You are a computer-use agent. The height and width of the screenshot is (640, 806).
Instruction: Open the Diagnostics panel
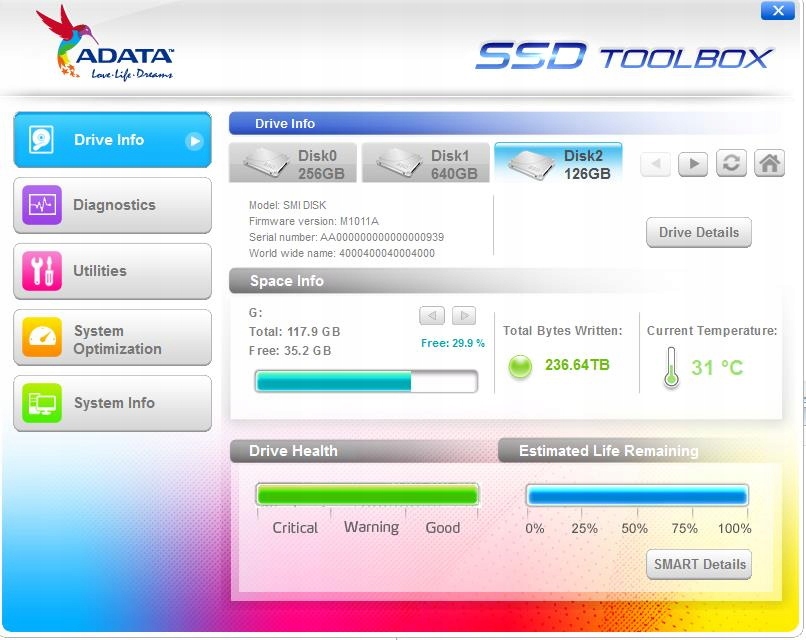112,205
